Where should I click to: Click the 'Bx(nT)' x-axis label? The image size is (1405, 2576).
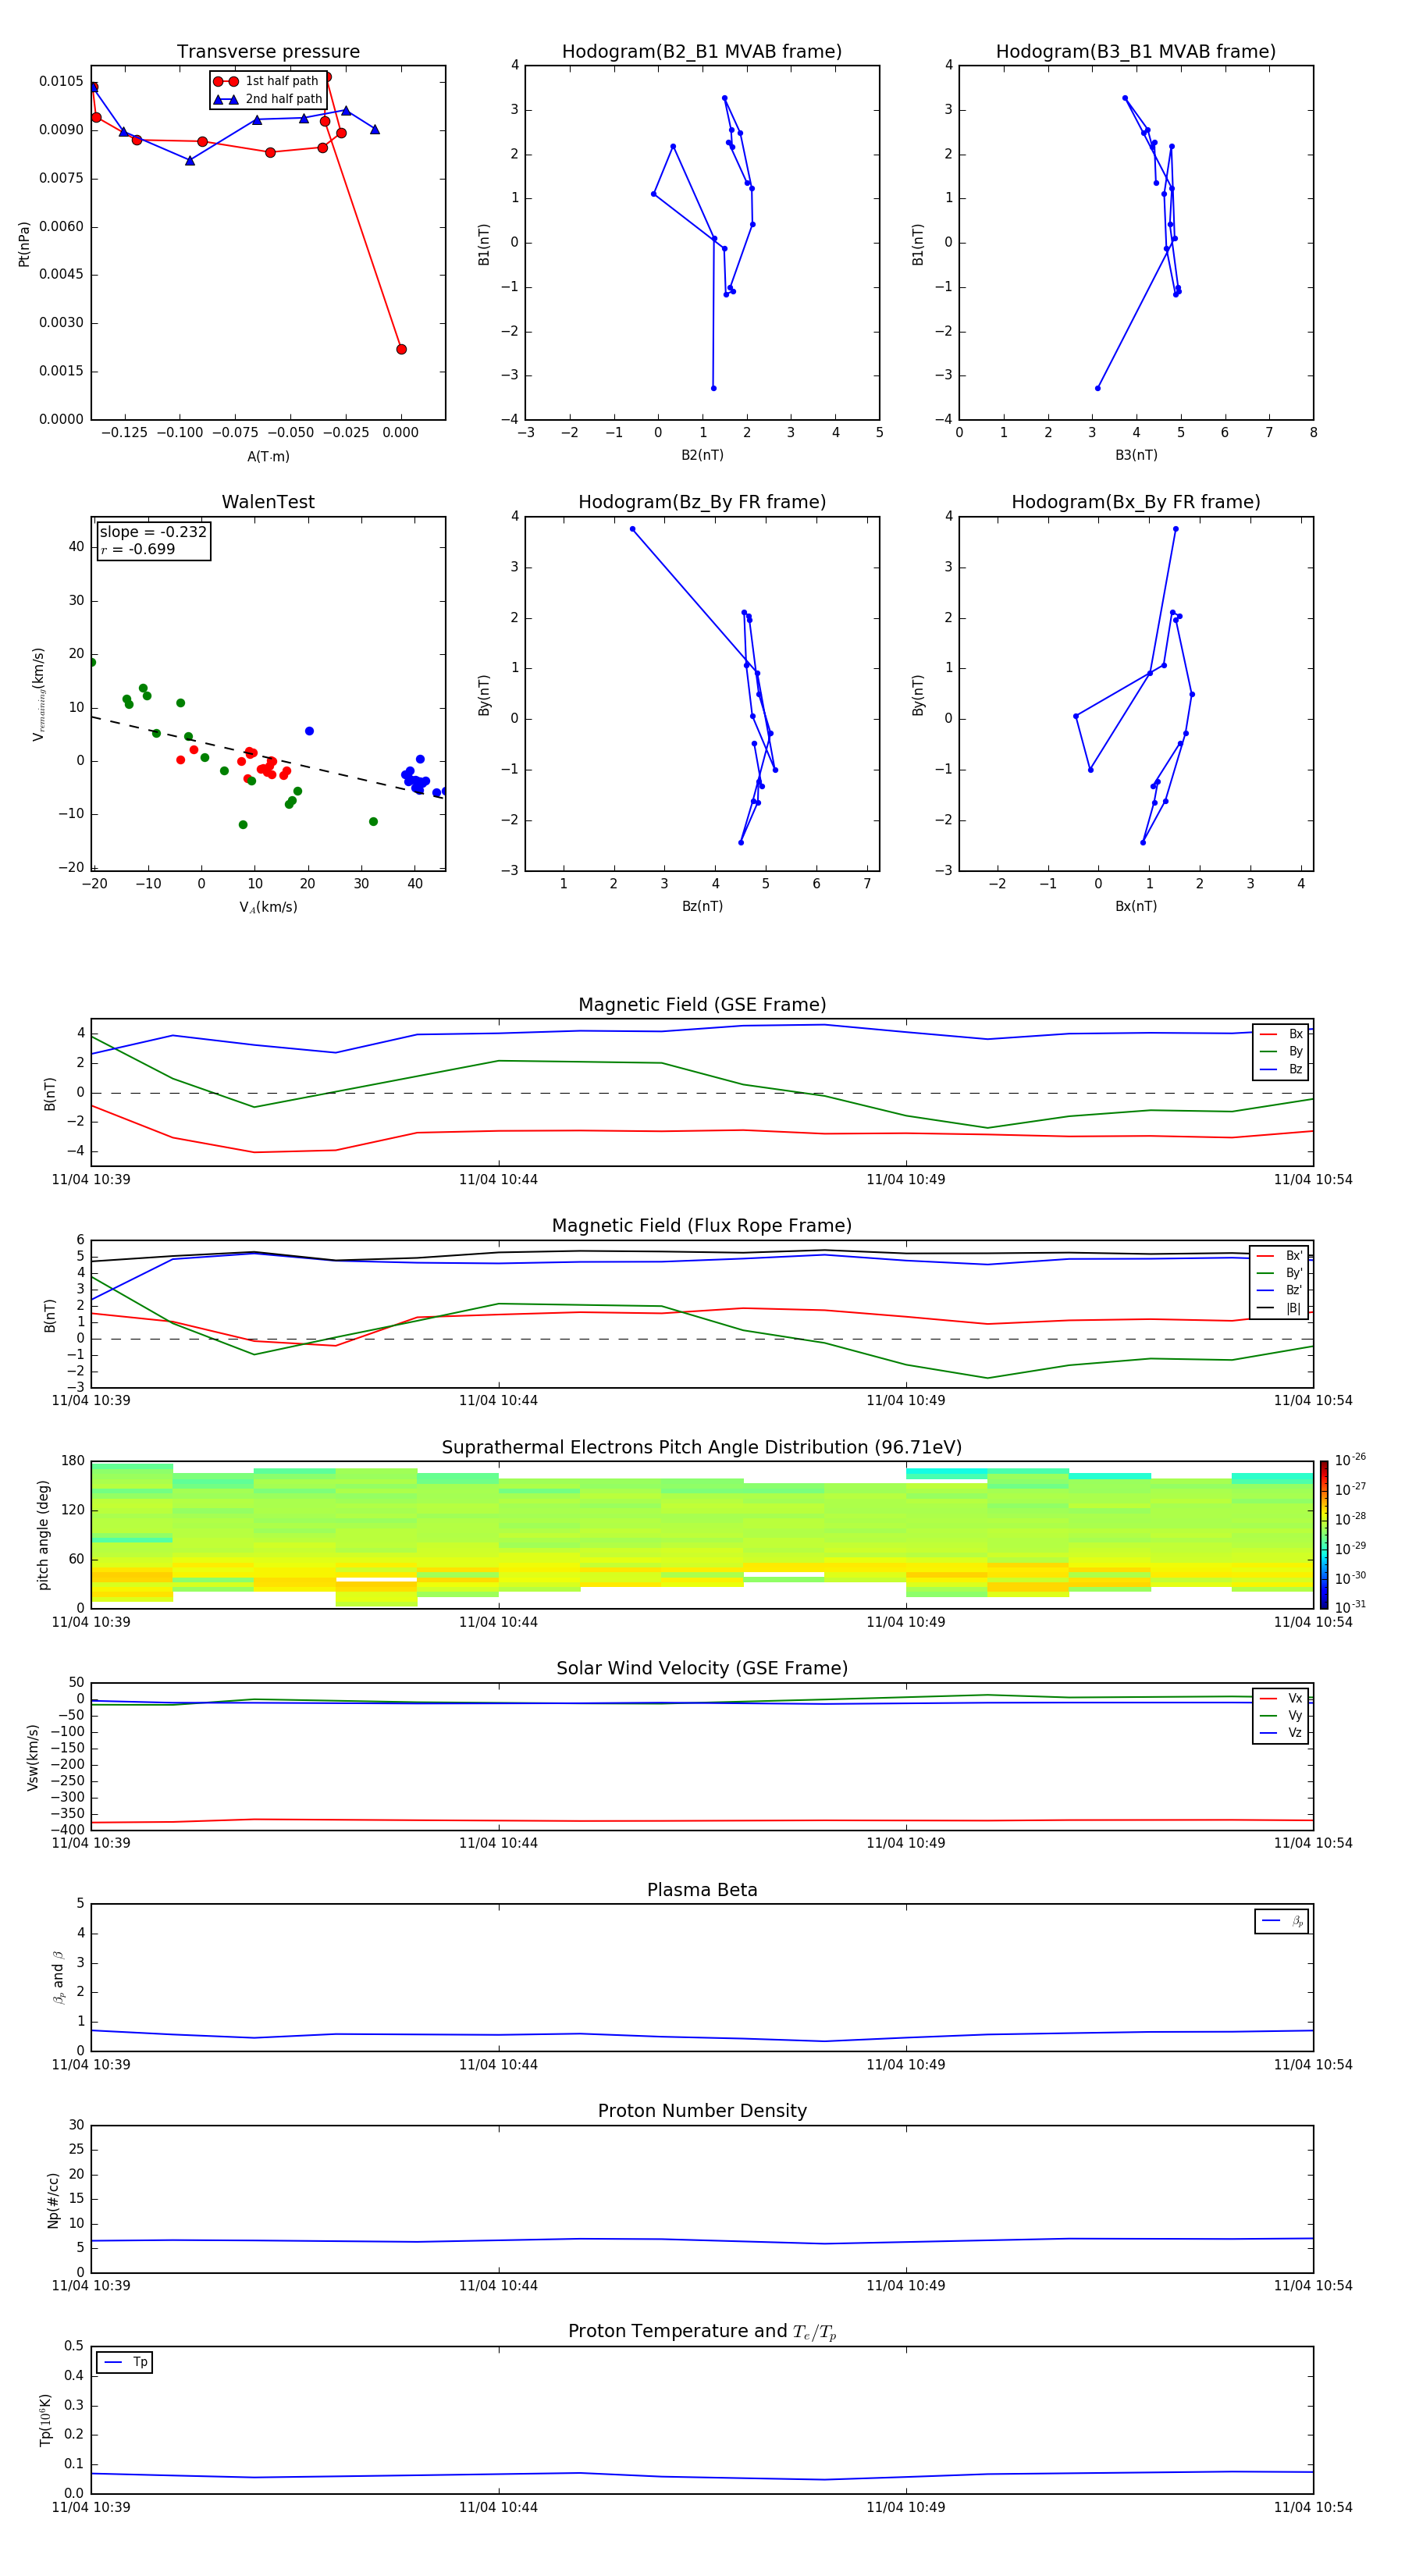tap(1136, 906)
